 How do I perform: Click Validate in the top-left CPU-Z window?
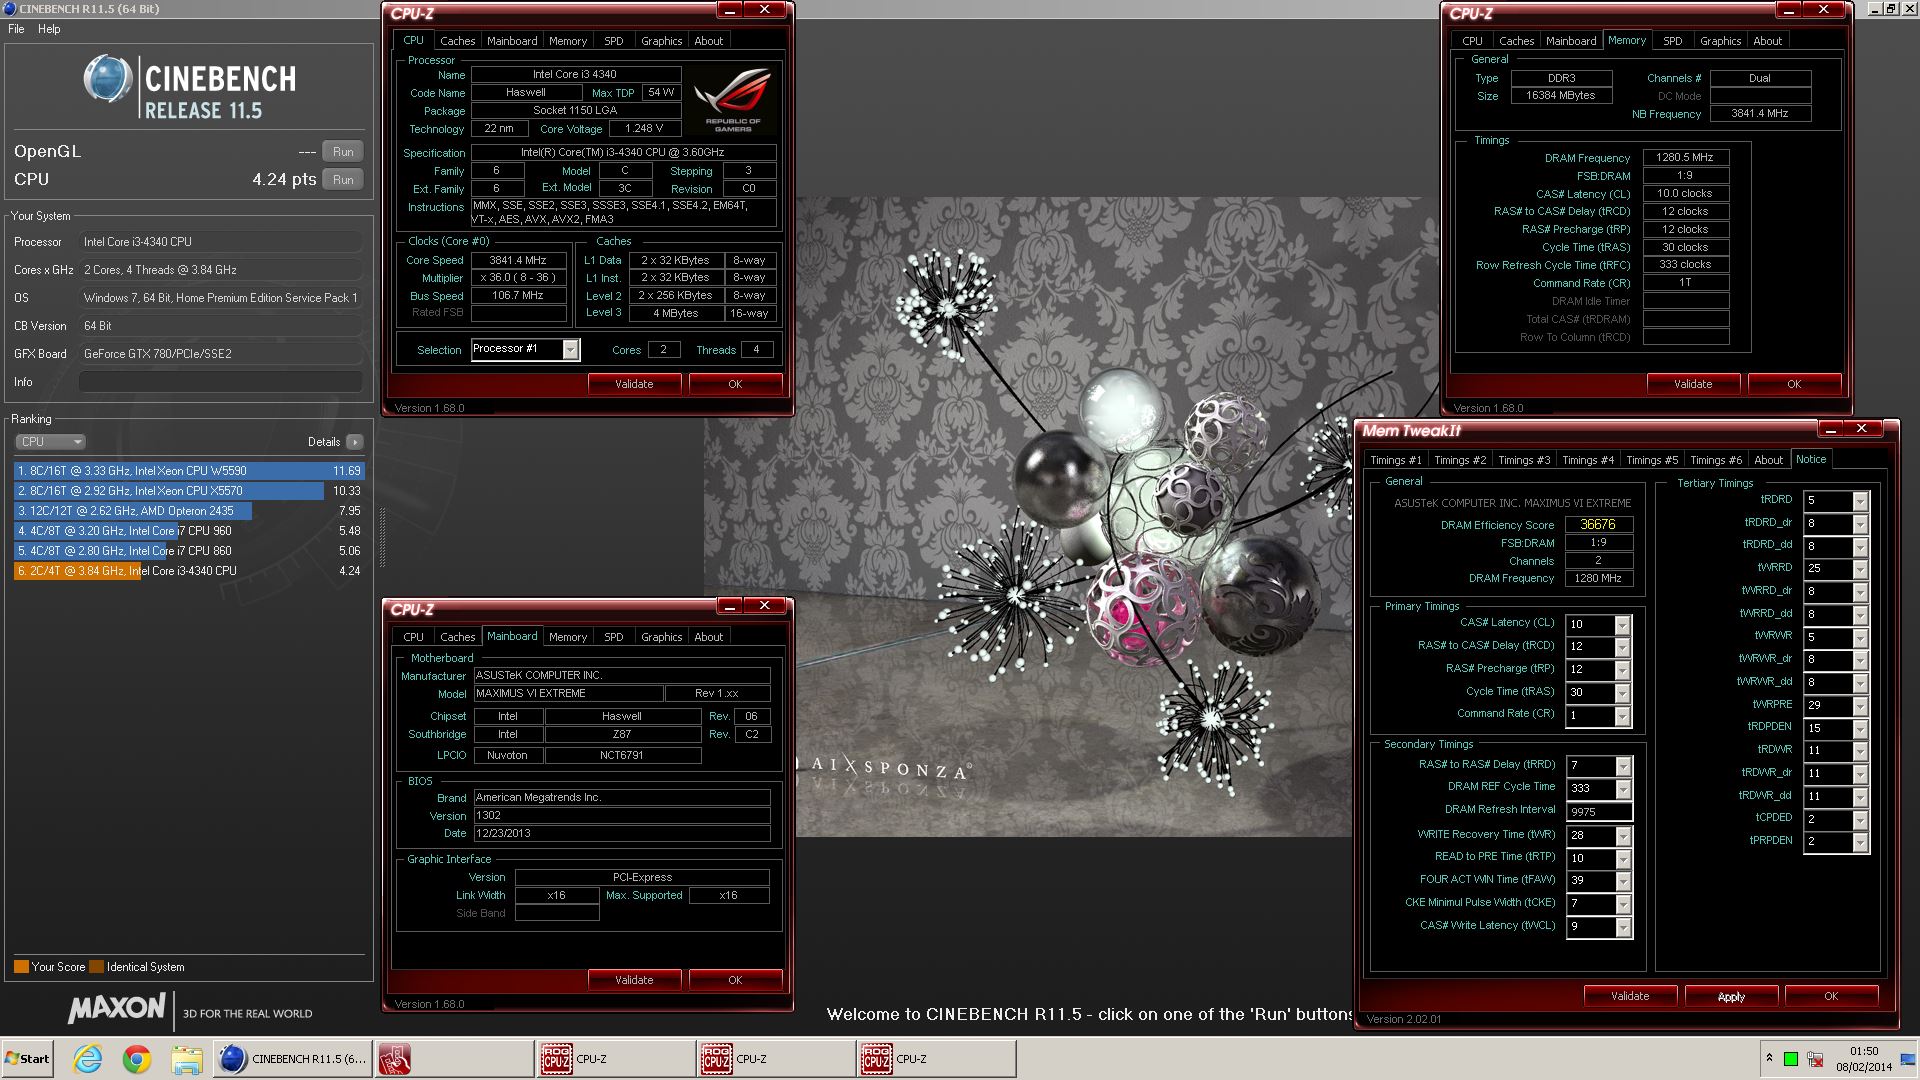coord(634,384)
